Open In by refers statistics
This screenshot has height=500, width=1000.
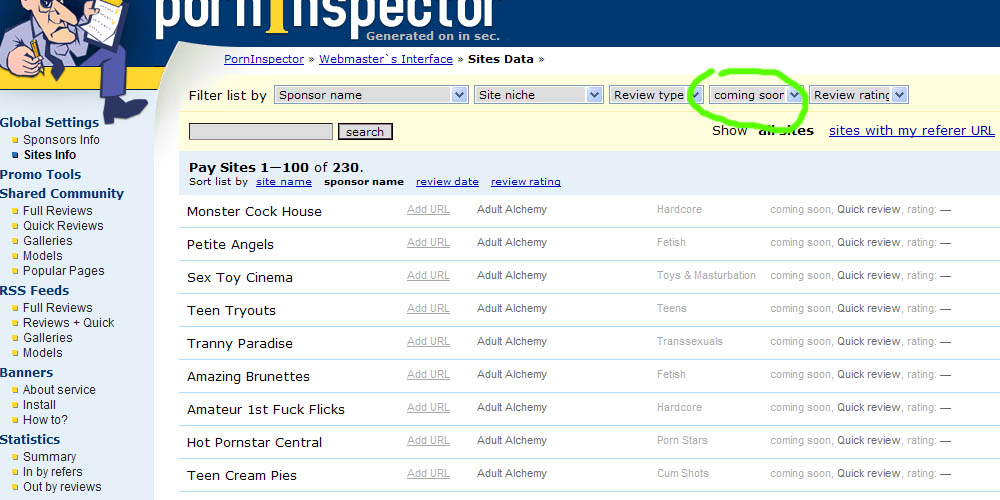(53, 472)
